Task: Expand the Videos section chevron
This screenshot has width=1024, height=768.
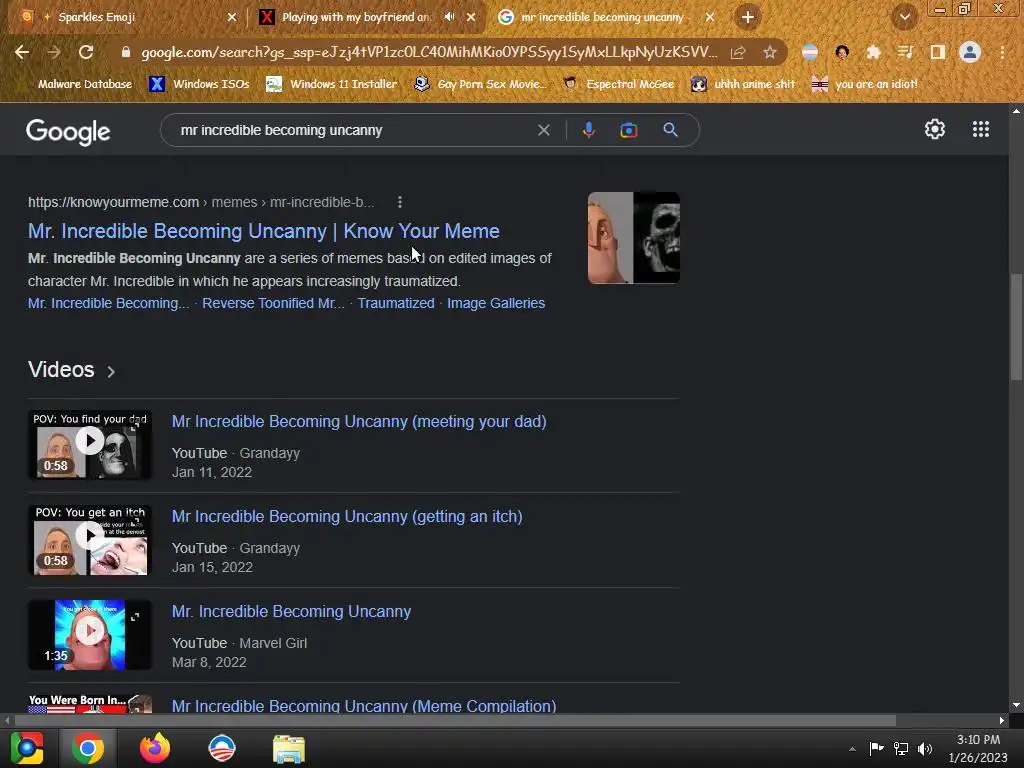Action: [x=111, y=372]
